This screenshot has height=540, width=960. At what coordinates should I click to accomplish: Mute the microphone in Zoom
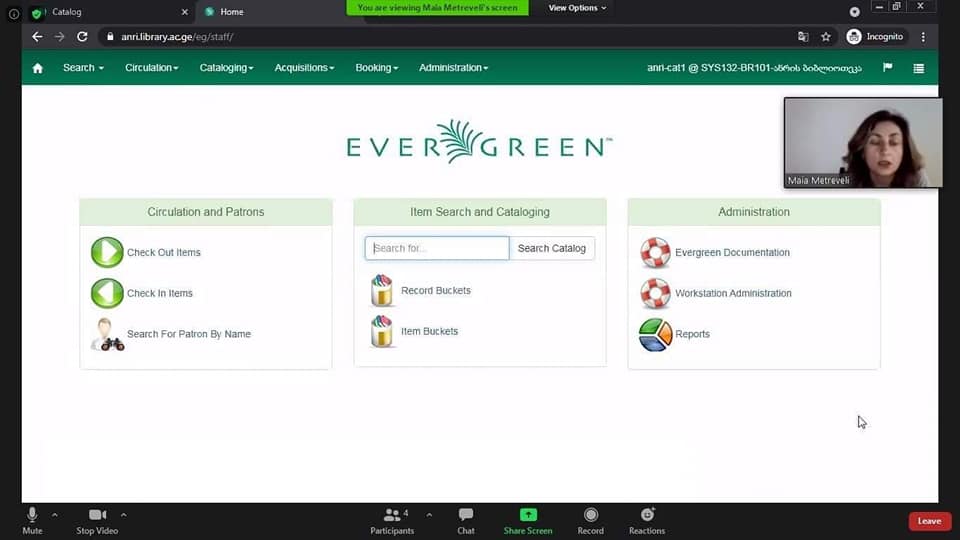click(x=32, y=521)
